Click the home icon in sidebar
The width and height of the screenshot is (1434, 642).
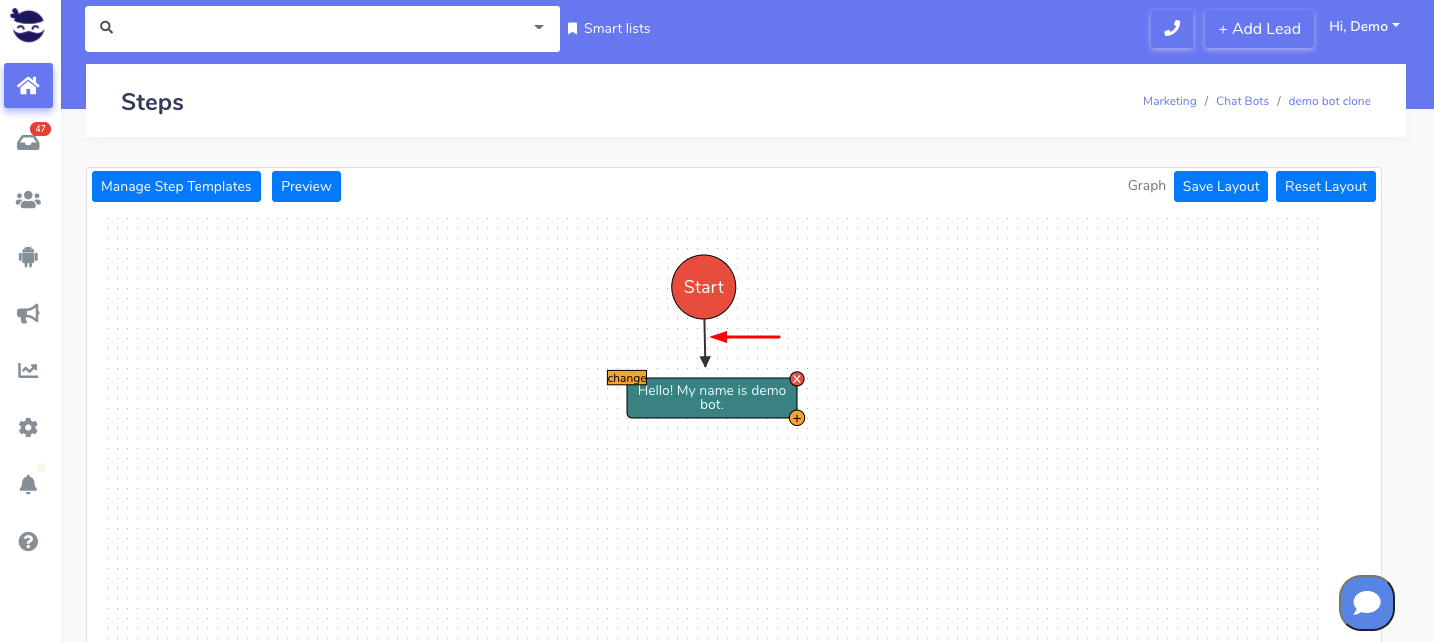pos(28,86)
